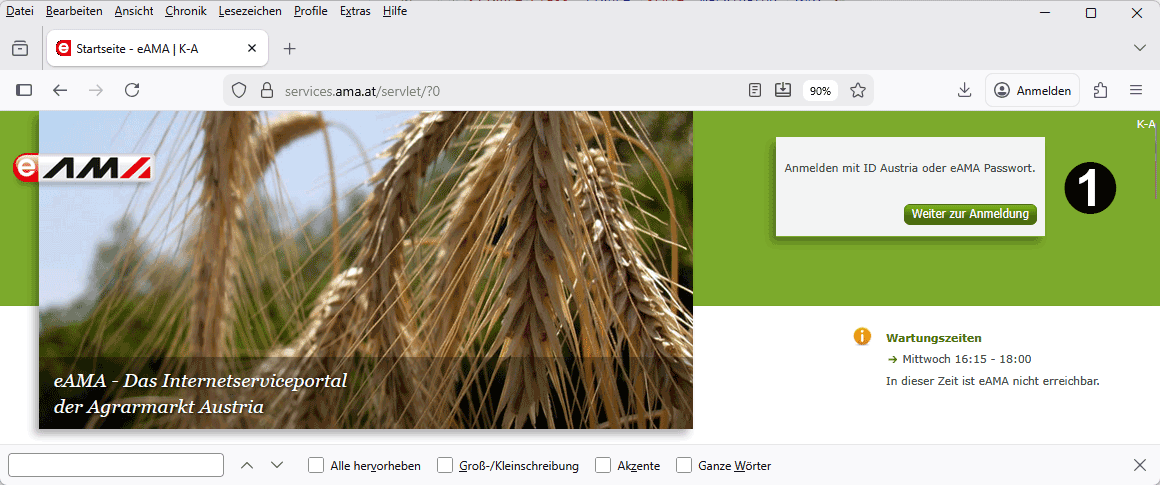This screenshot has width=1160, height=485.
Task: Go forward one page
Action: 96,90
